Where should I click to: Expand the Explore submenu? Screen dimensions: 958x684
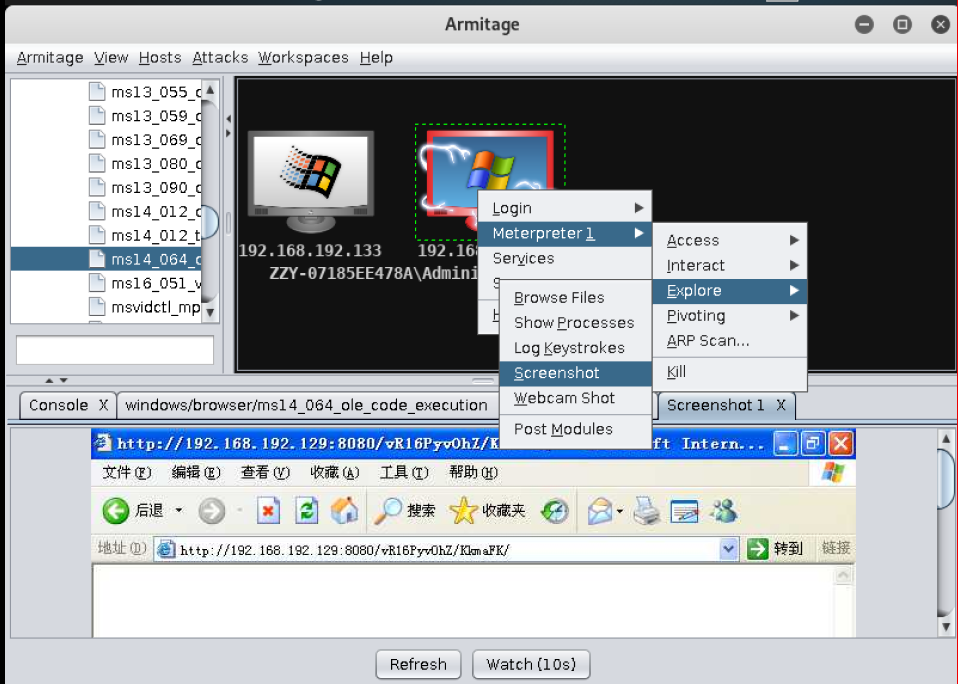730,290
